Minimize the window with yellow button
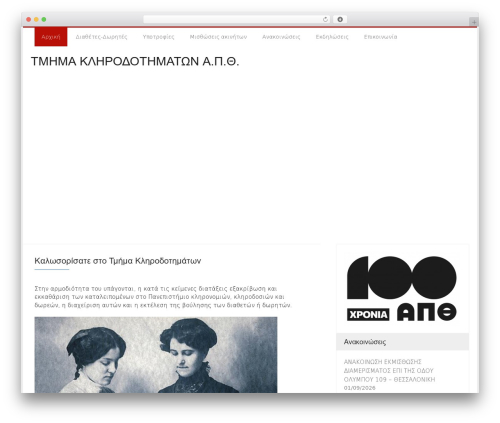 point(36,20)
